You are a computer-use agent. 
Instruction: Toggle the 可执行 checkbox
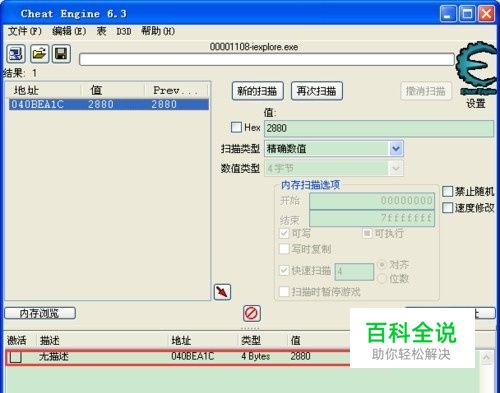[367, 233]
